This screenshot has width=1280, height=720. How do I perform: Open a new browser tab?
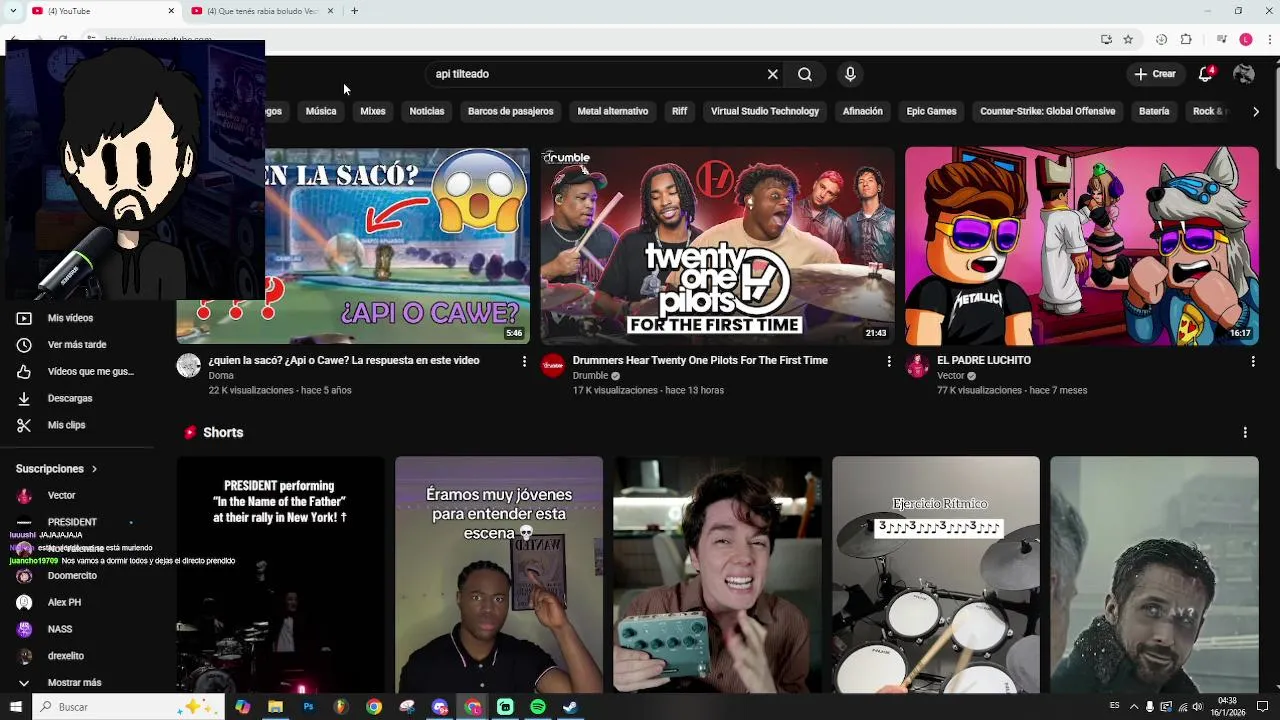(354, 11)
